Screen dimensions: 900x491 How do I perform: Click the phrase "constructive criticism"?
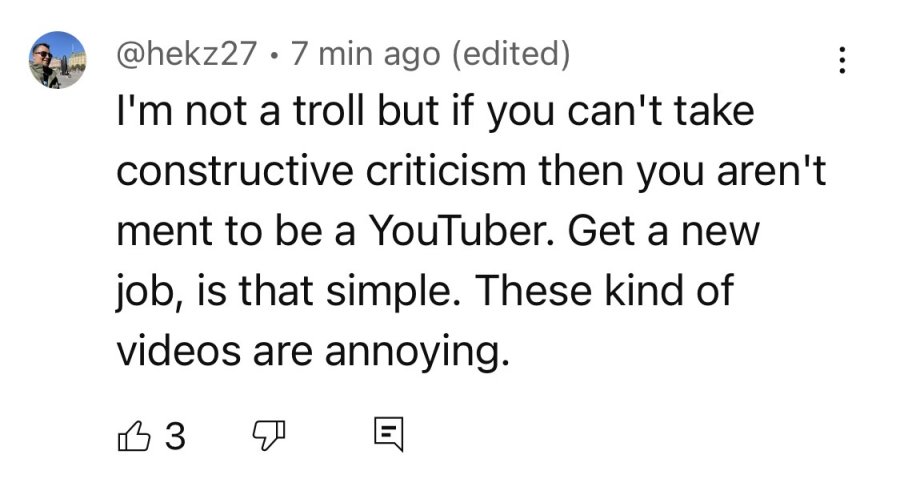321,171
